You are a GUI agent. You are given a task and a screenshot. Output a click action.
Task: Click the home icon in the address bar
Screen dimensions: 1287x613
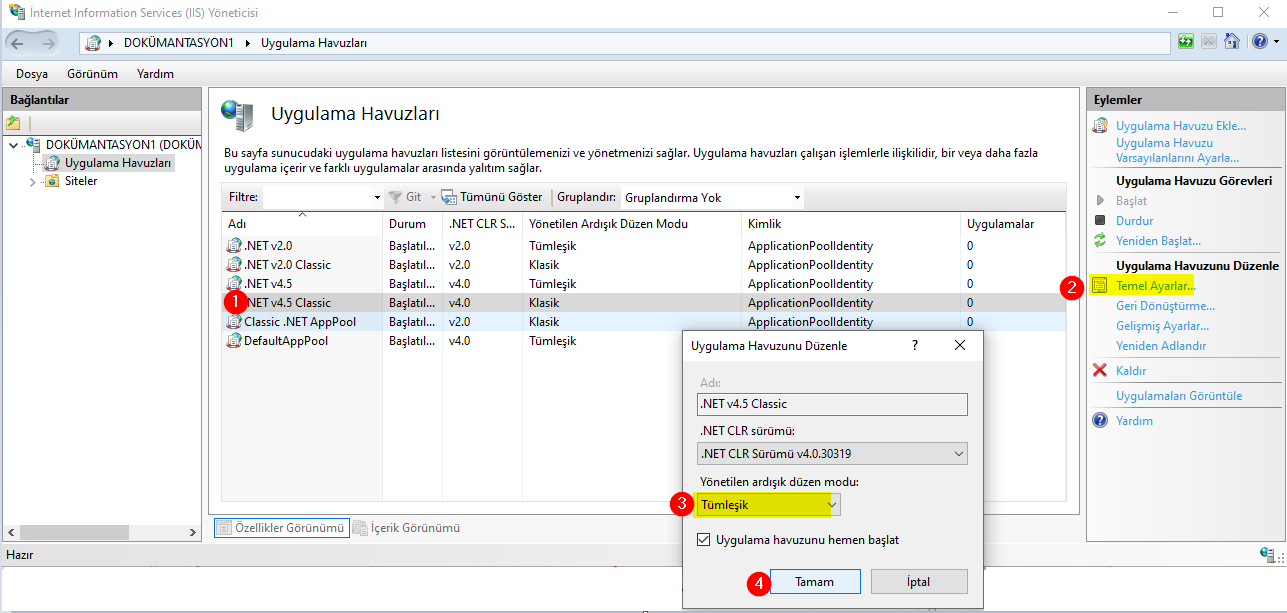click(1232, 42)
